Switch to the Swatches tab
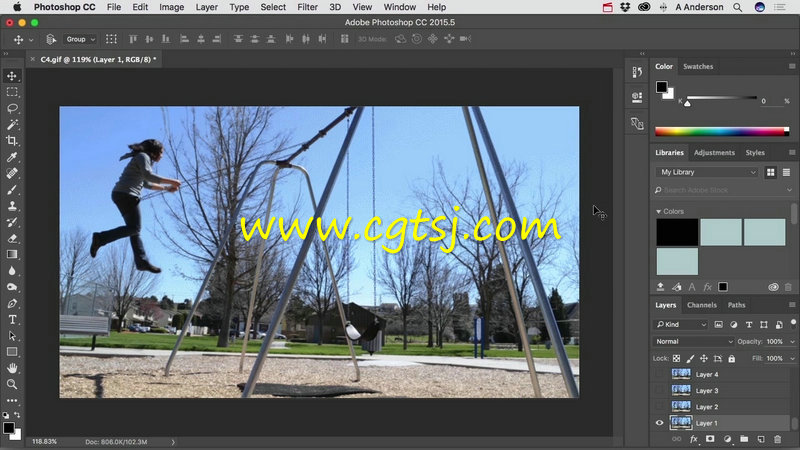This screenshot has width=800, height=450. pyautogui.click(x=698, y=66)
